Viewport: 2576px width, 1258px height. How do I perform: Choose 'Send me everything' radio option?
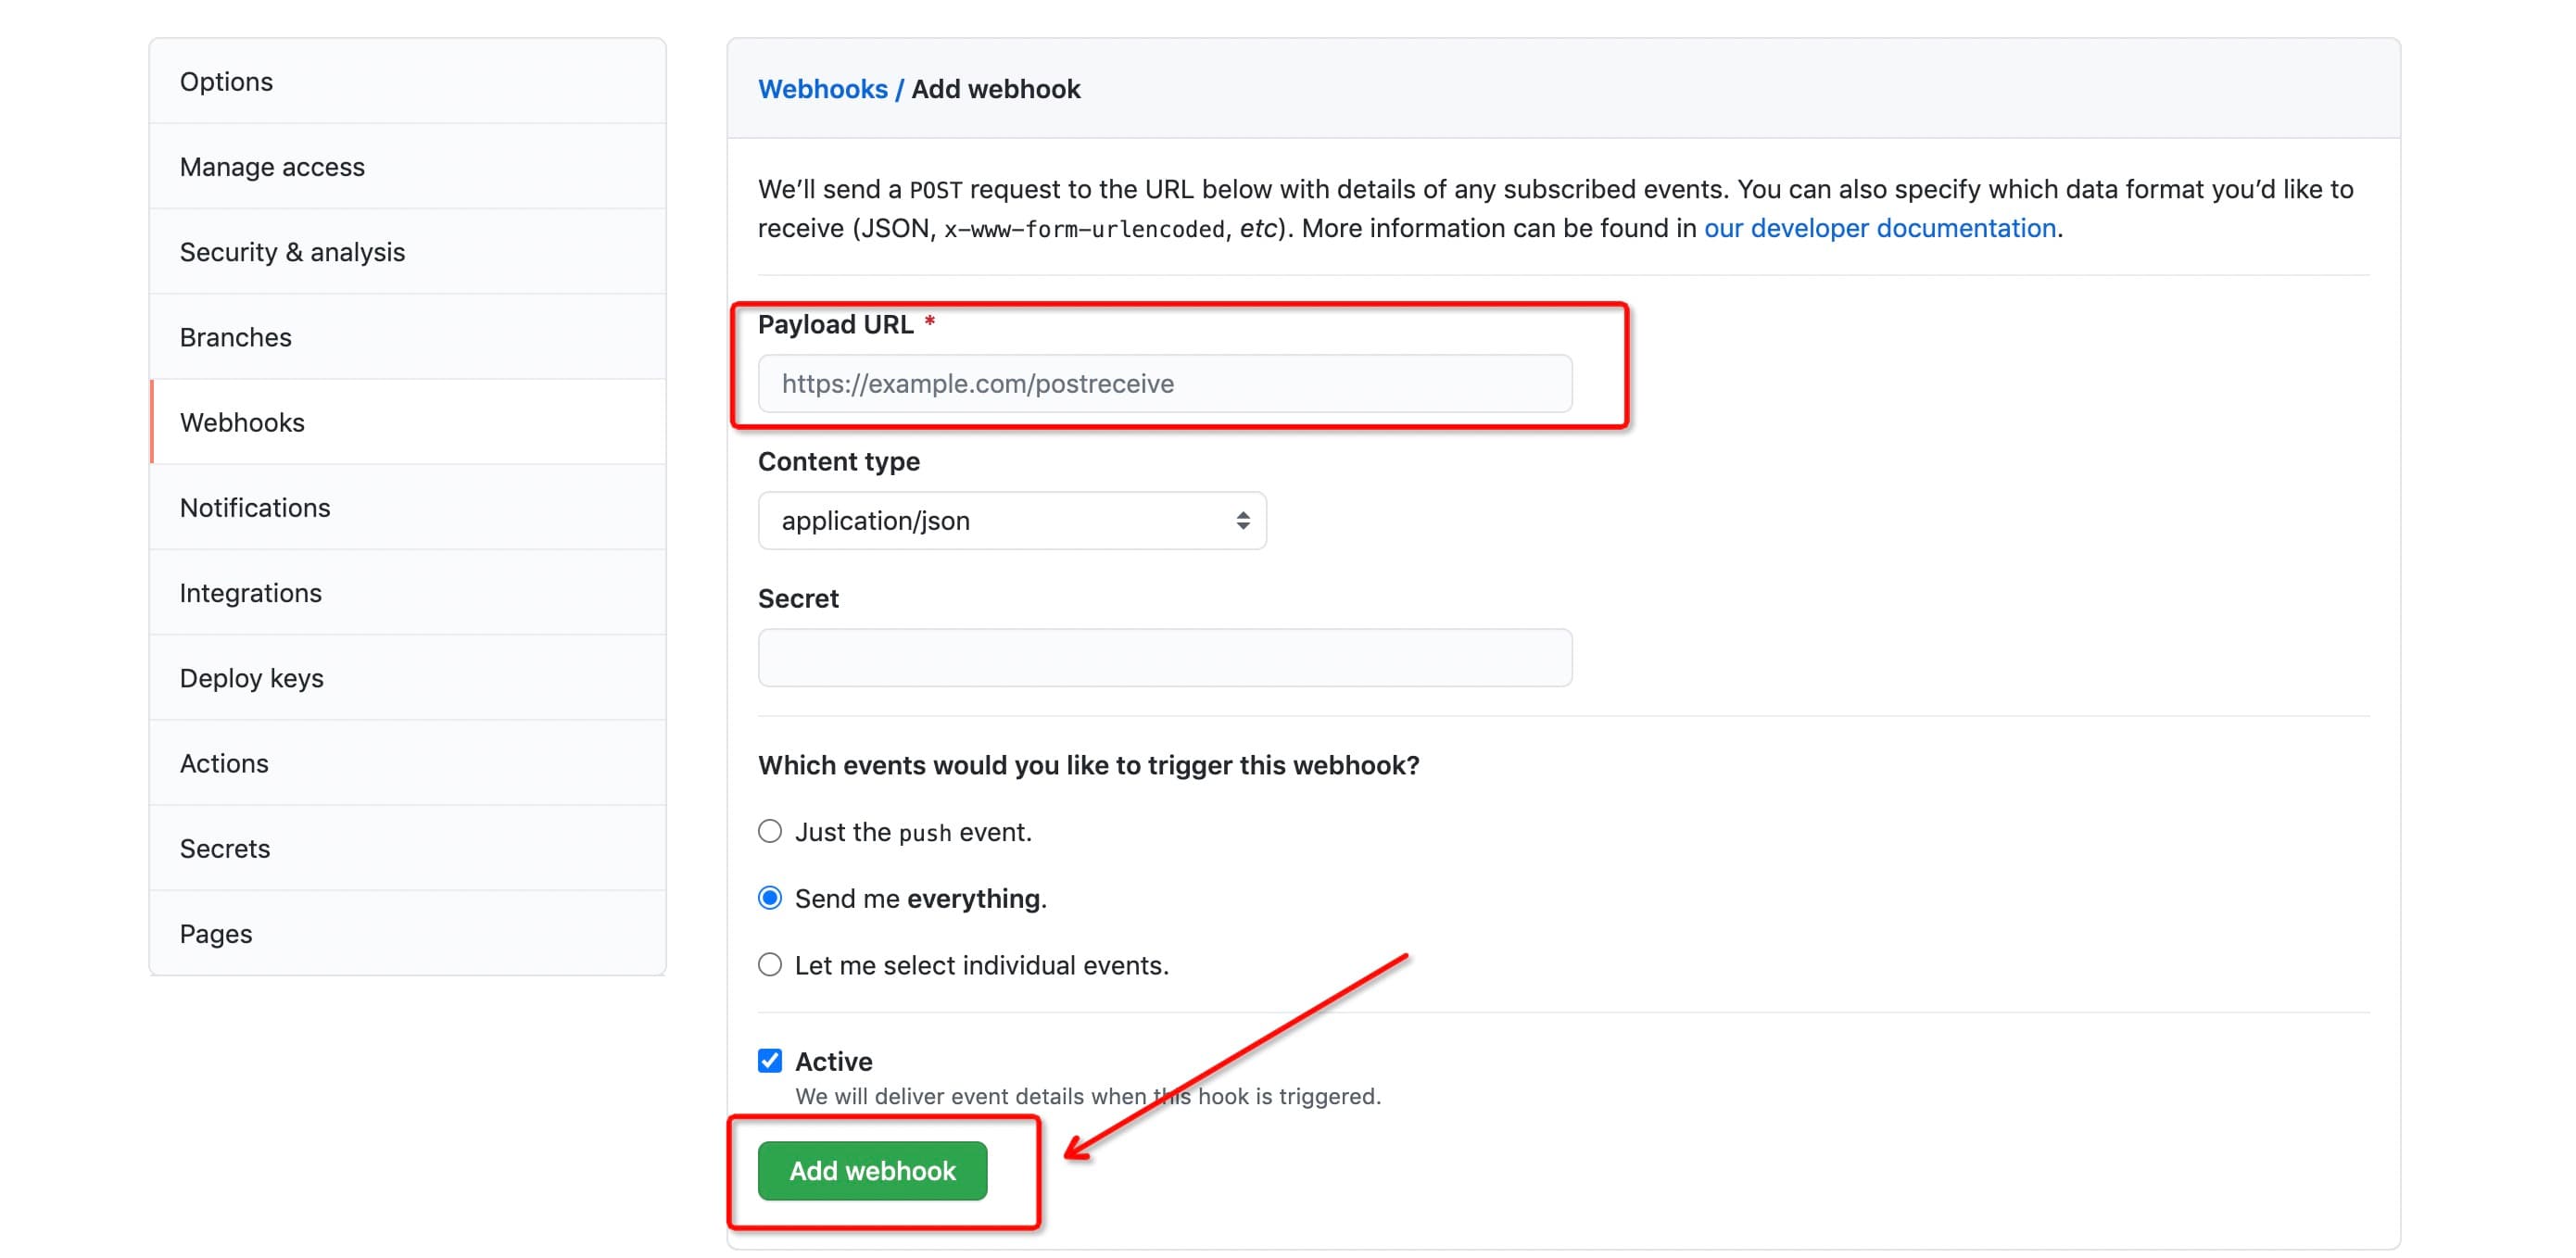click(769, 897)
